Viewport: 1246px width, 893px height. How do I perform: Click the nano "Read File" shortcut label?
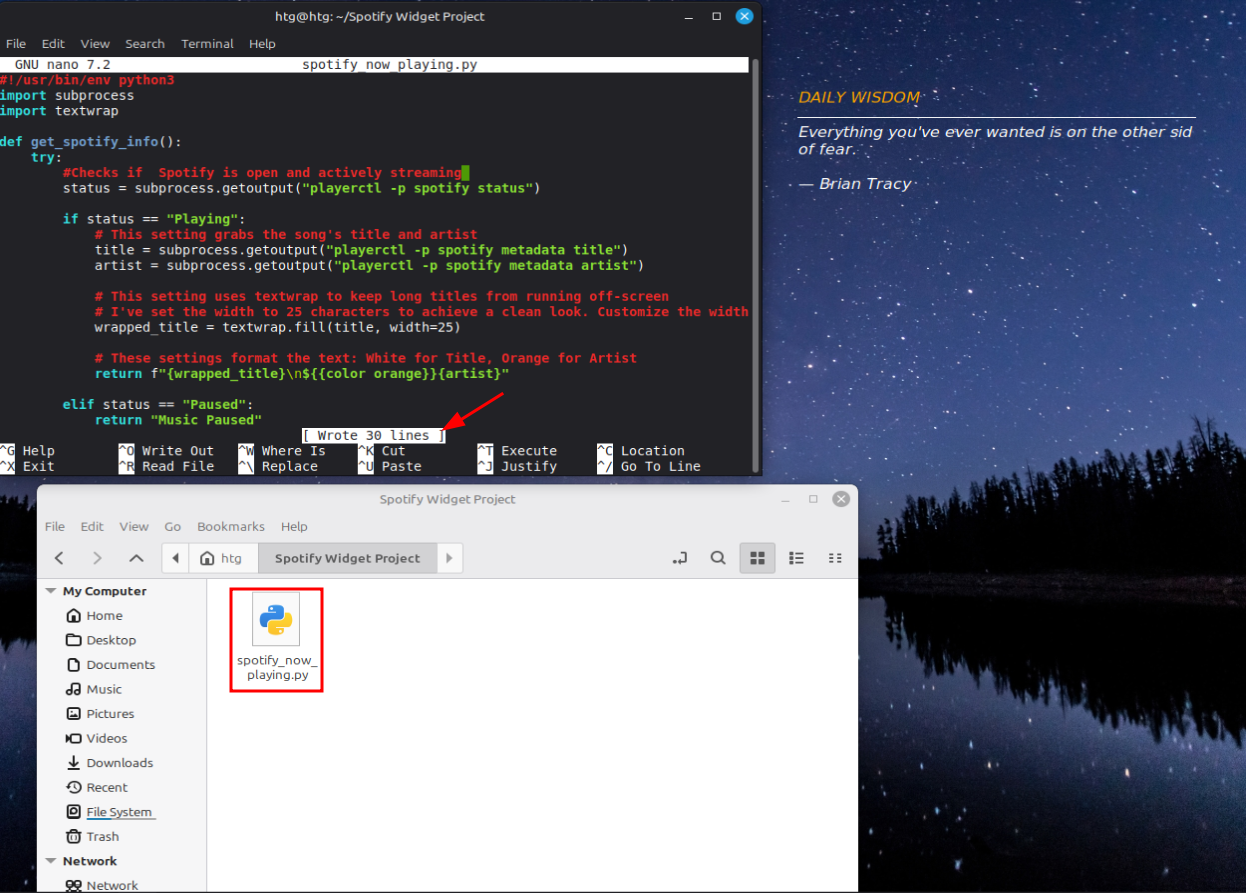point(178,467)
